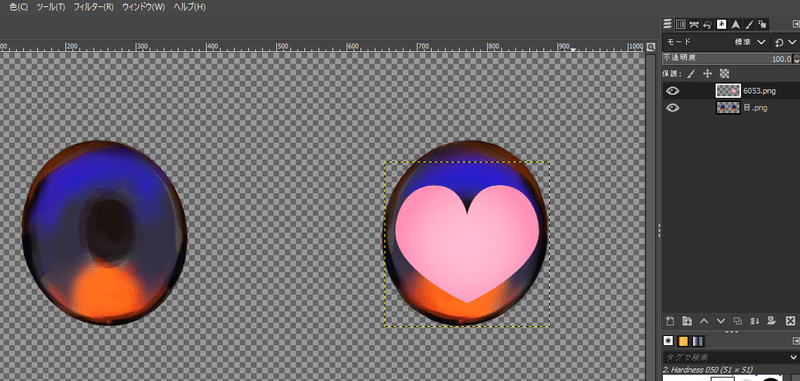Open the ツール(T) Tools menu
Image resolution: width=800 pixels, height=381 pixels.
tap(51, 7)
